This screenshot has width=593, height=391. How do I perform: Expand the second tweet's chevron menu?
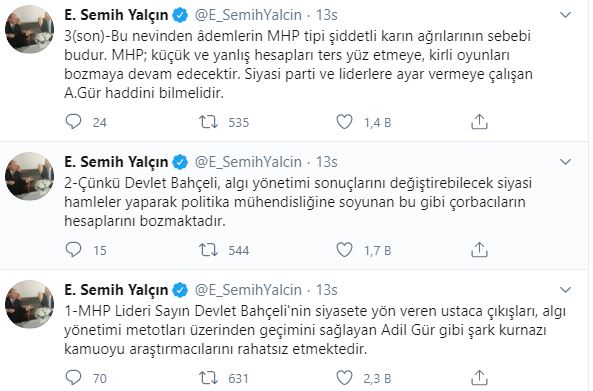[x=565, y=162]
